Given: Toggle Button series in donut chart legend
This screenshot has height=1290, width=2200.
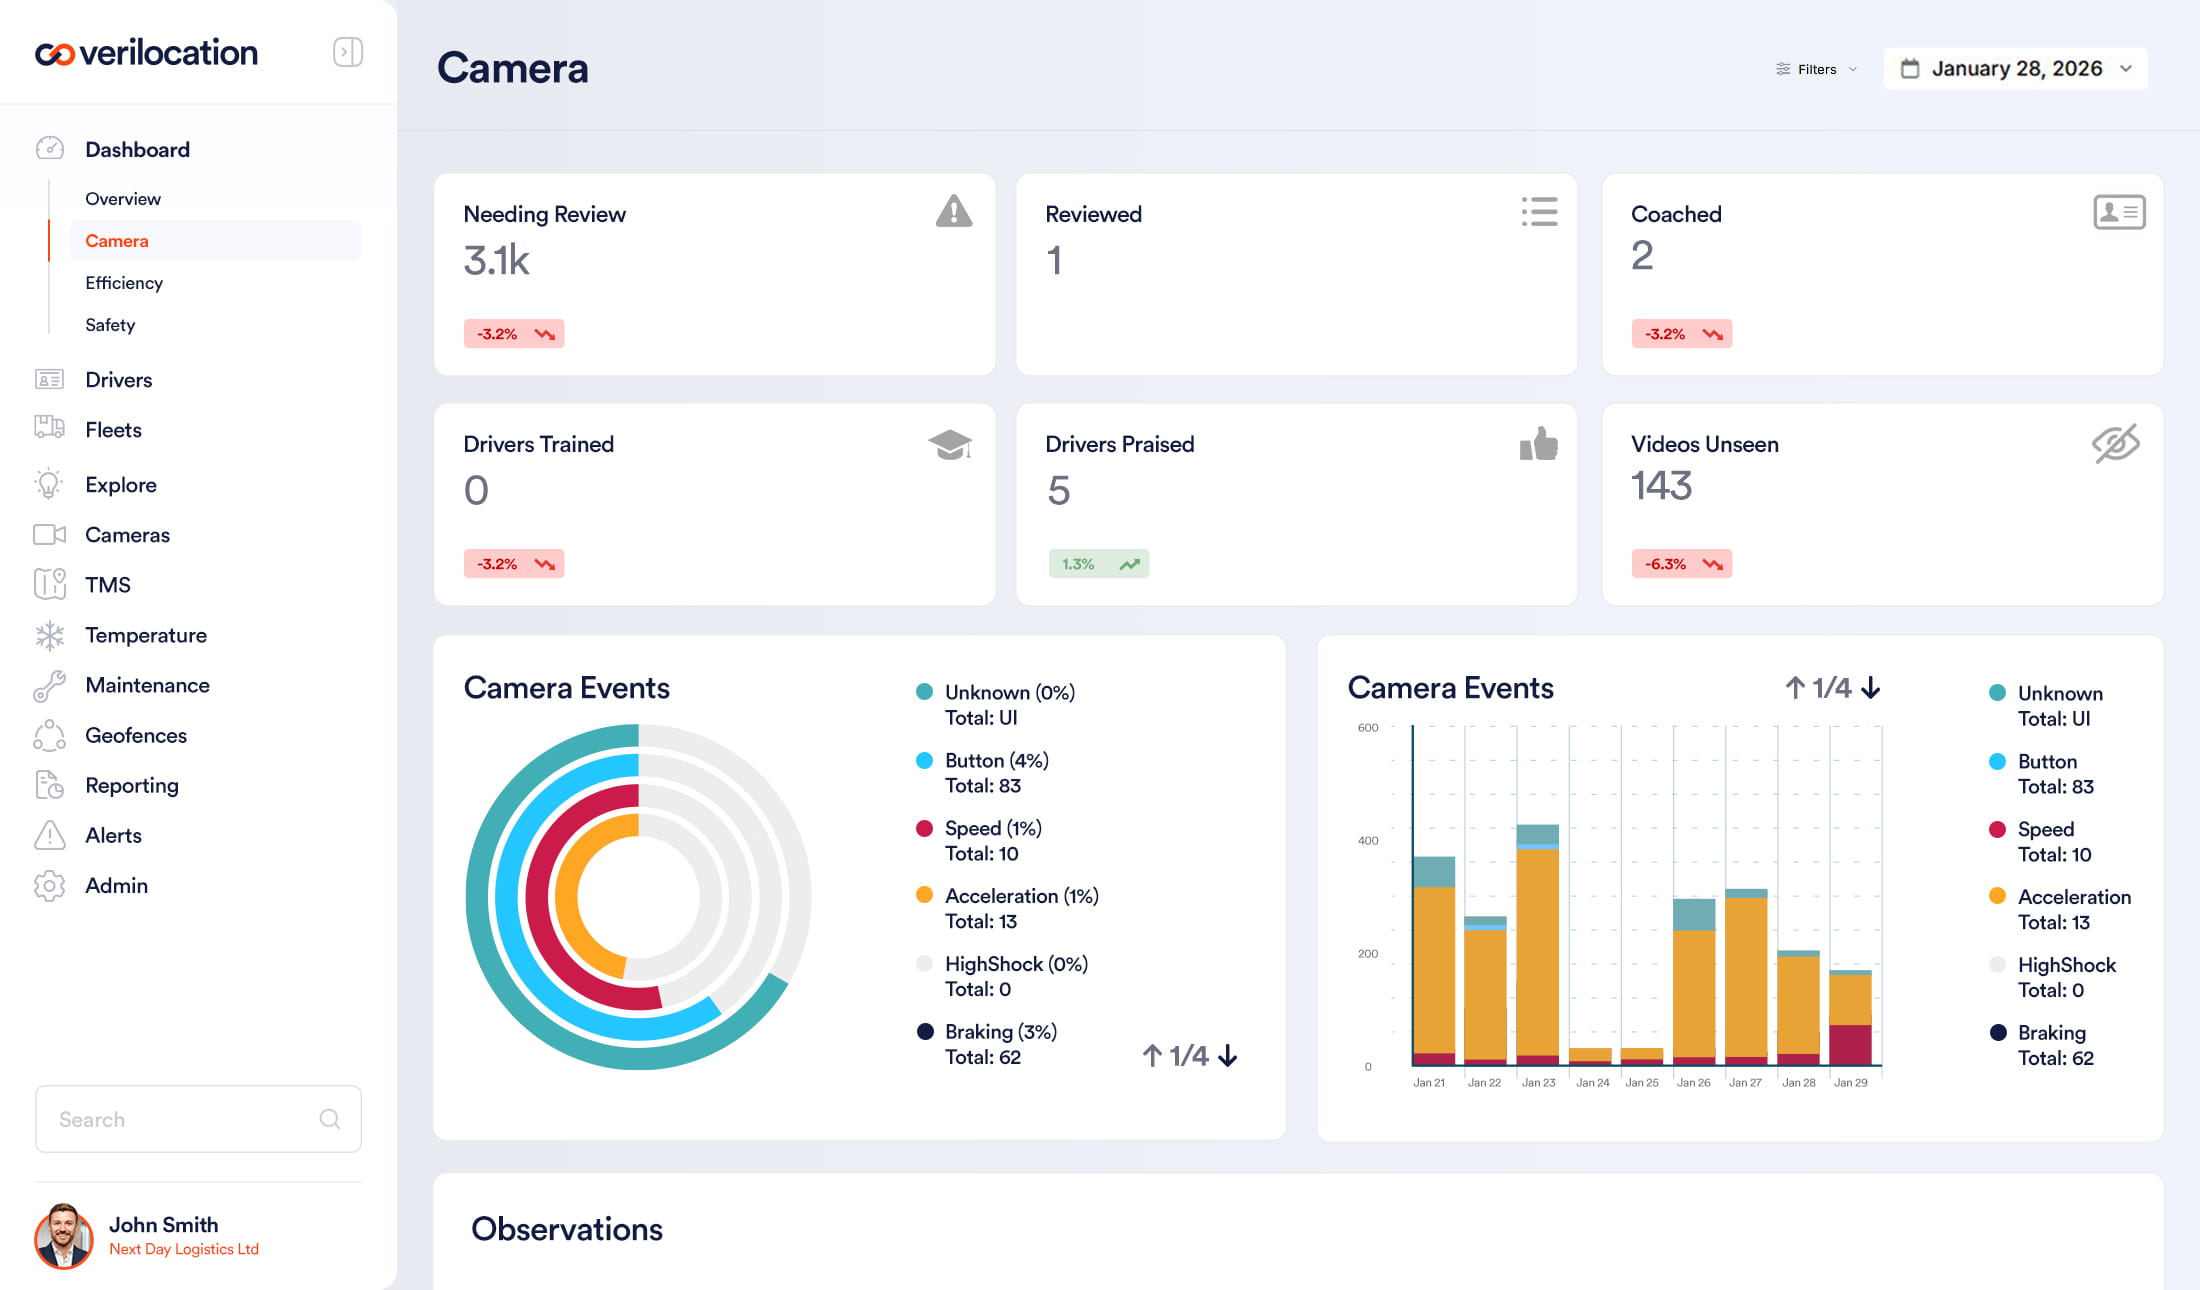Looking at the screenshot, I should pyautogui.click(x=996, y=761).
